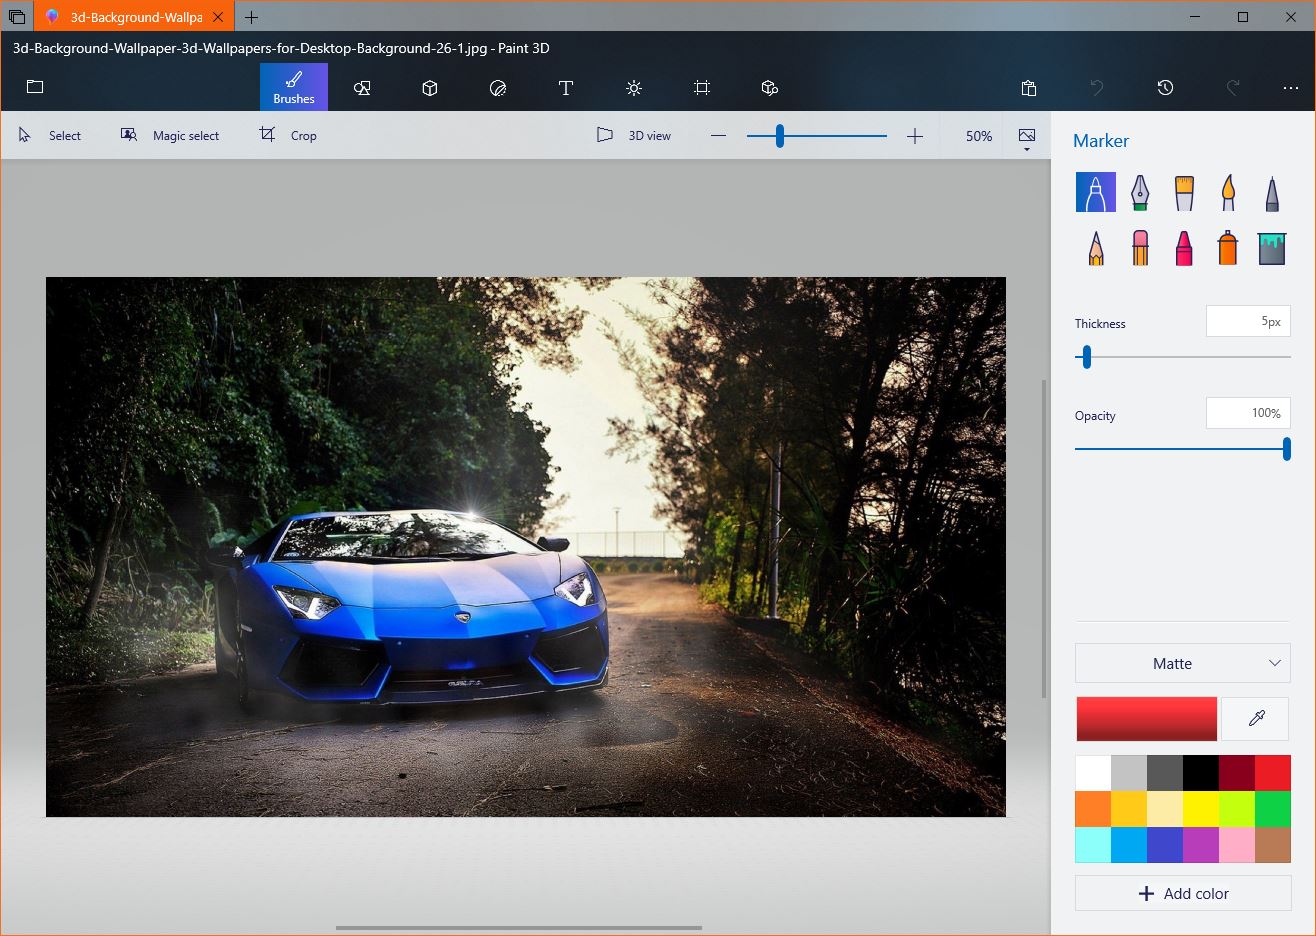Select the Eraser tool
The width and height of the screenshot is (1316, 936).
pyautogui.click(x=1140, y=248)
